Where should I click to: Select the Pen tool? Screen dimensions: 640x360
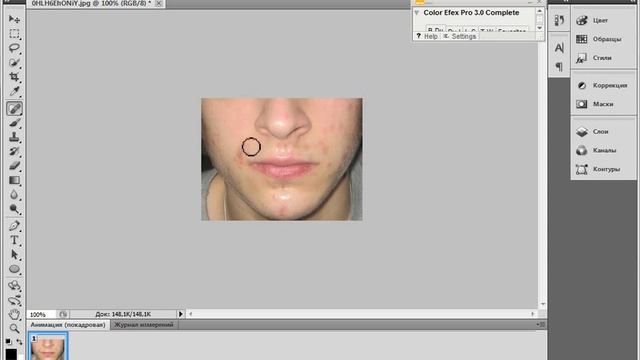coord(14,226)
